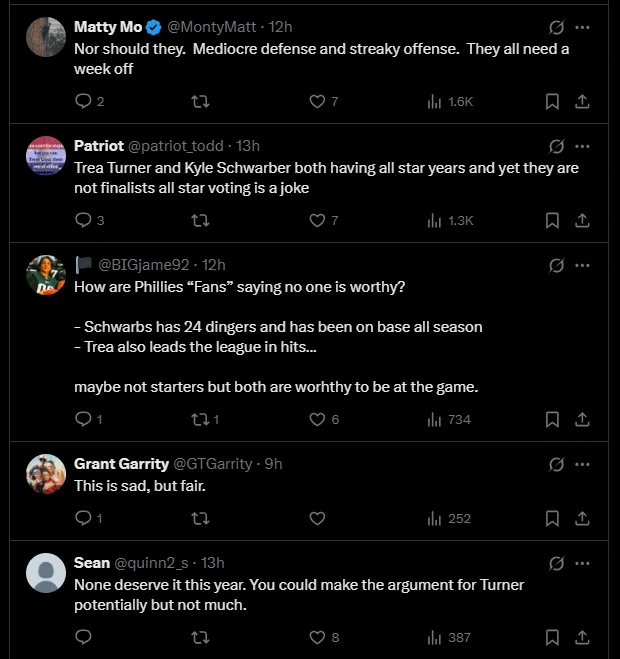Share Patriot's tweet
Viewport: 620px width, 659px height.
582,220
